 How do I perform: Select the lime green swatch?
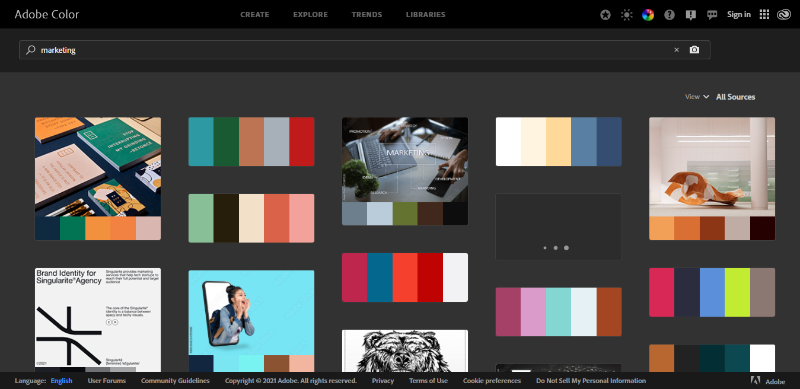click(737, 293)
